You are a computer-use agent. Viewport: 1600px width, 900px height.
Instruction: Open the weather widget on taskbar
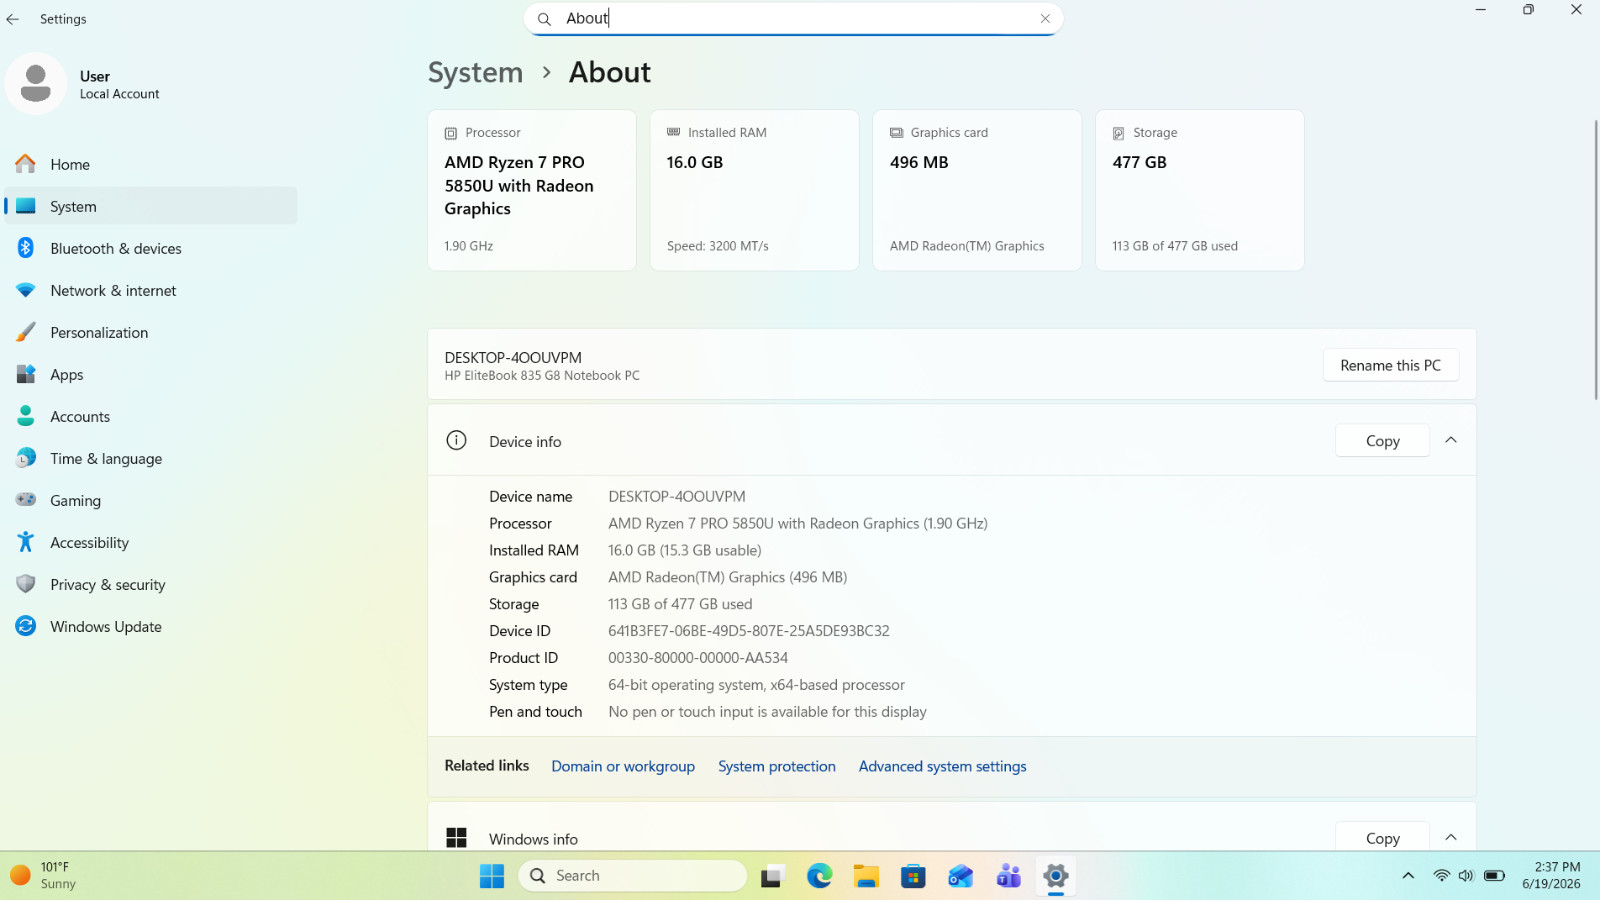[x=44, y=876]
